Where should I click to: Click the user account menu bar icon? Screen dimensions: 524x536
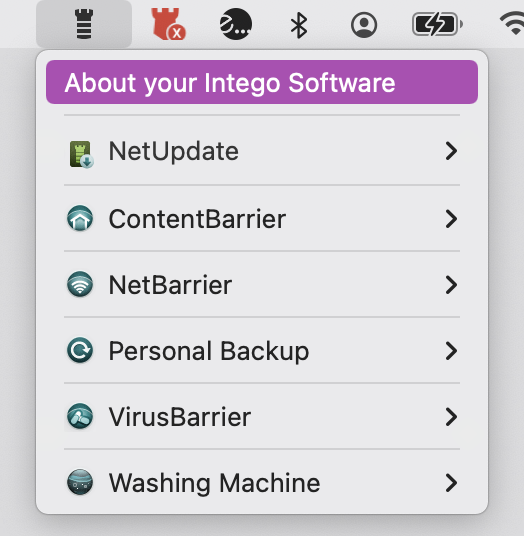364,25
